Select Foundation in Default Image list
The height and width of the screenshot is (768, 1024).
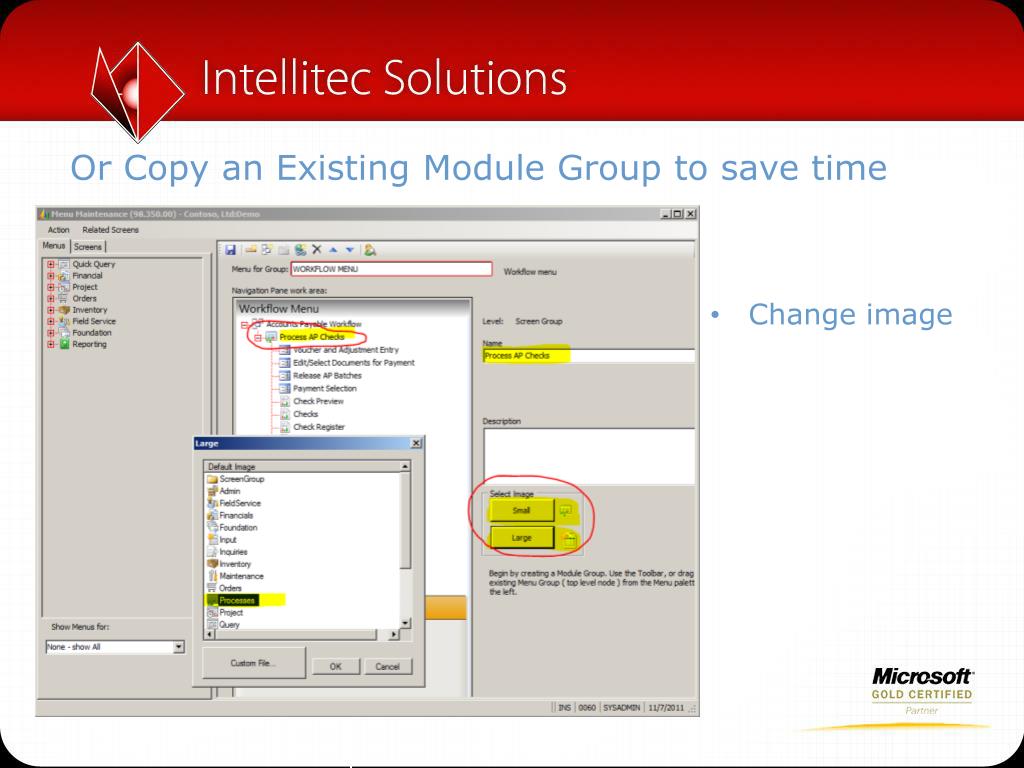[x=238, y=528]
